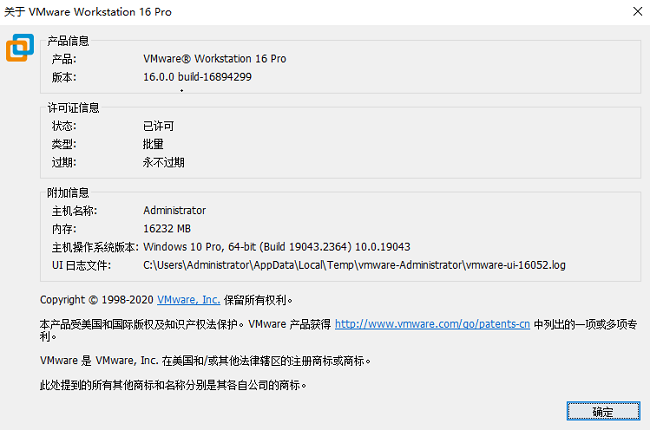Click the memory value 16232 MB
650x430 pixels.
point(168,229)
